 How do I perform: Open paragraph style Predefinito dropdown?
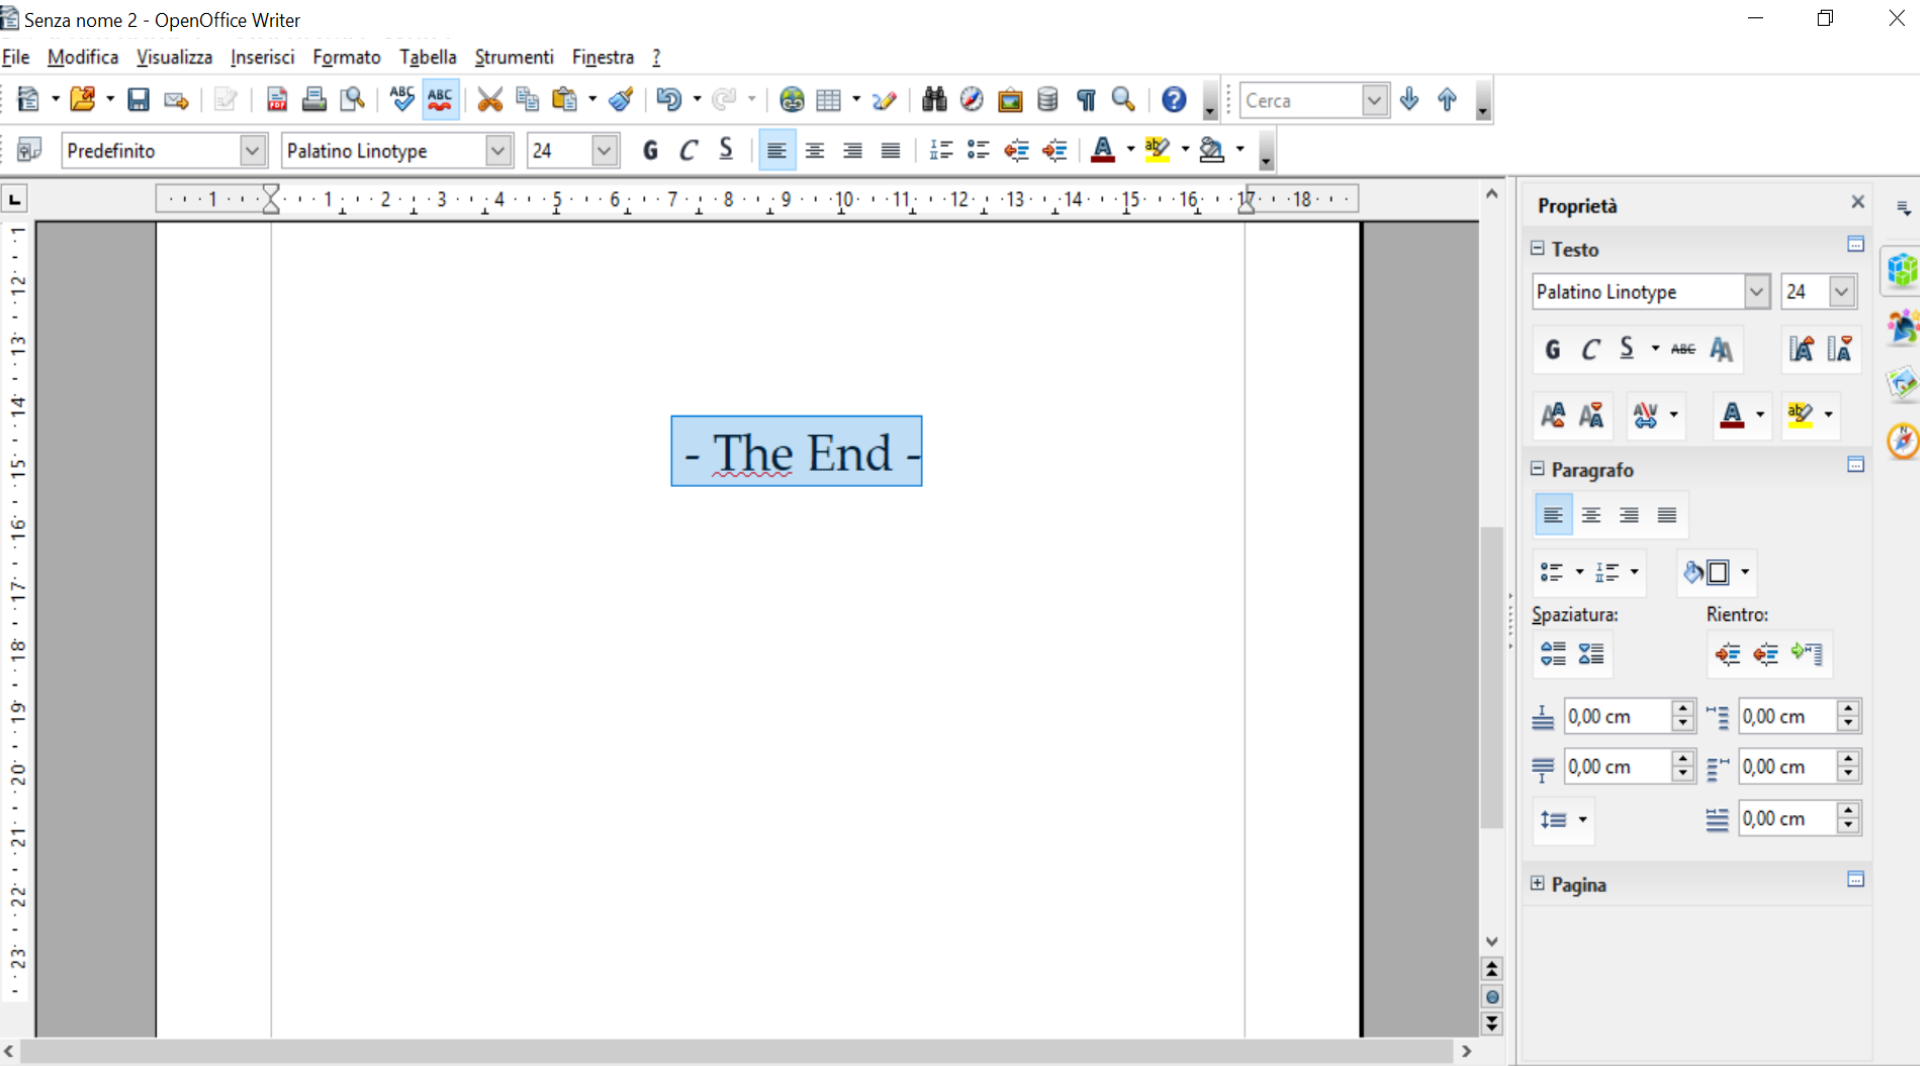pyautogui.click(x=252, y=151)
